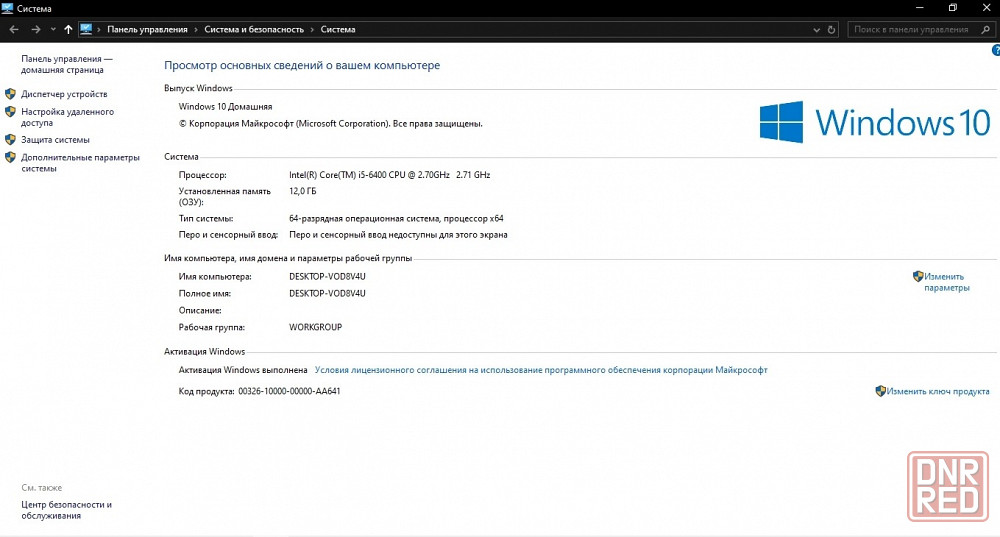
Task: Click the product code "00326-10000-00000-AA641"
Action: click(x=289, y=391)
